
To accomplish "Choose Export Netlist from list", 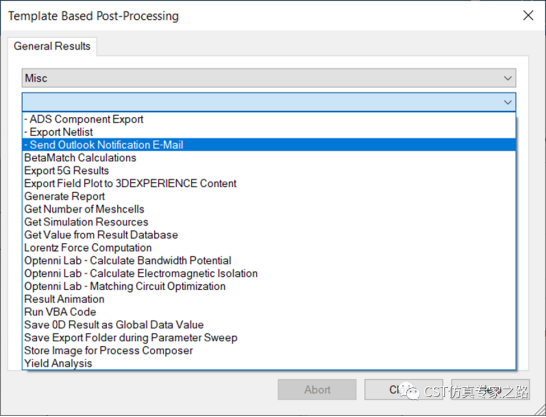I will pyautogui.click(x=268, y=132).
